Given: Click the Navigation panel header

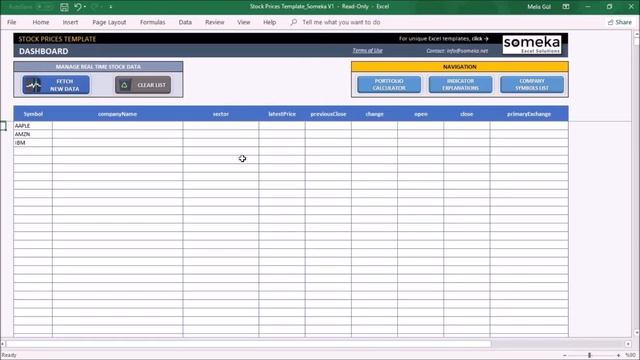Looking at the screenshot, I should coord(460,67).
